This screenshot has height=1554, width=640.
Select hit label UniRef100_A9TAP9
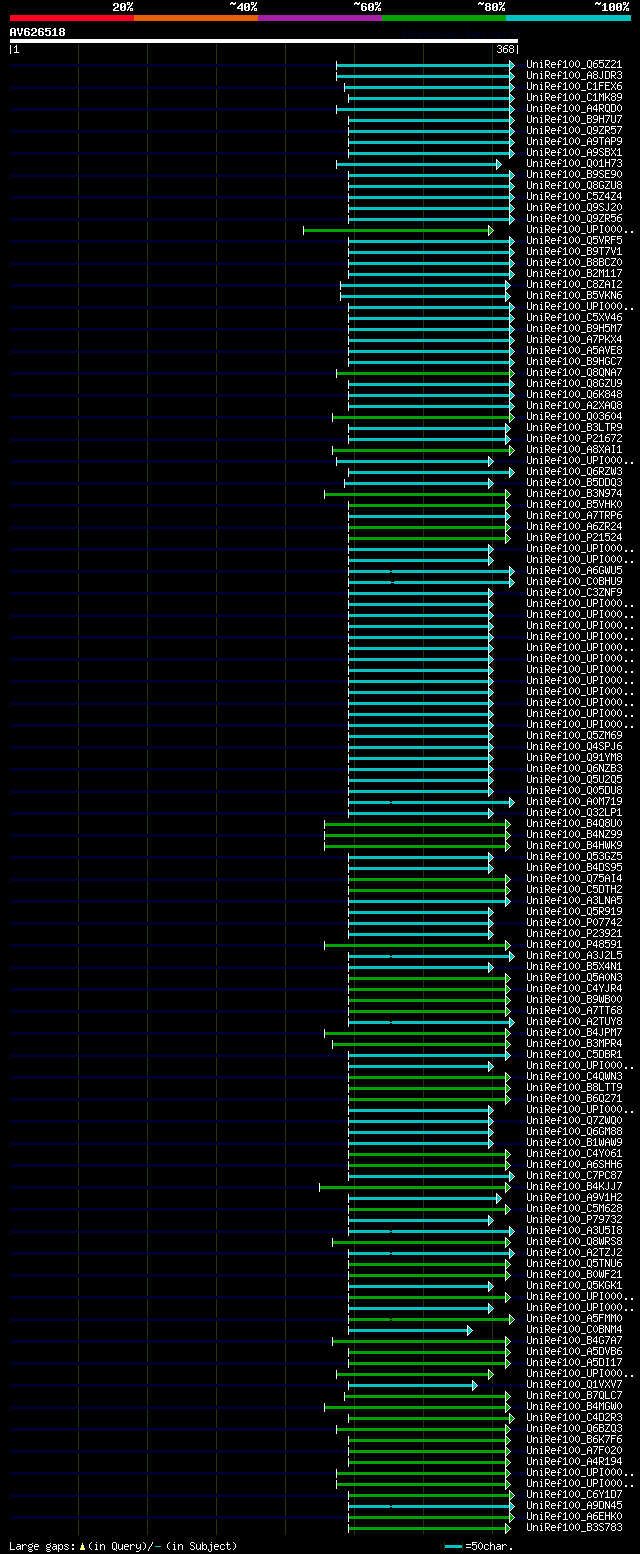coord(574,141)
